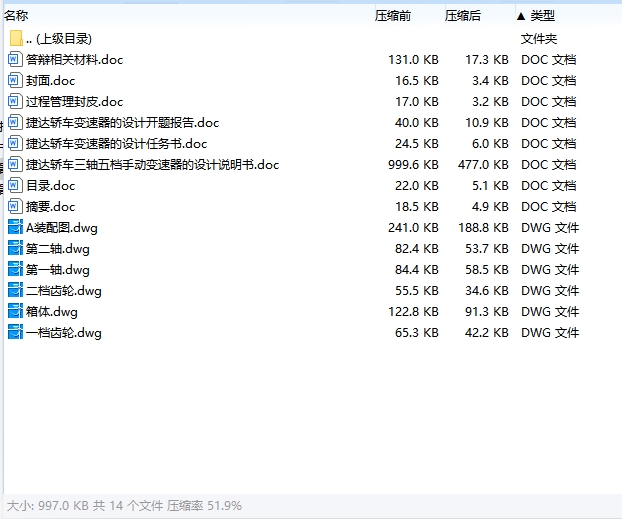Select file A装配图.dwg
This screenshot has height=519, width=622.
[311, 228]
